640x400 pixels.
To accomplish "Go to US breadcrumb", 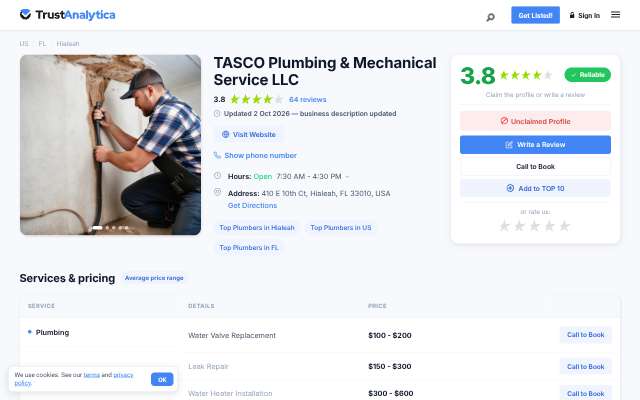I will coord(24,44).
